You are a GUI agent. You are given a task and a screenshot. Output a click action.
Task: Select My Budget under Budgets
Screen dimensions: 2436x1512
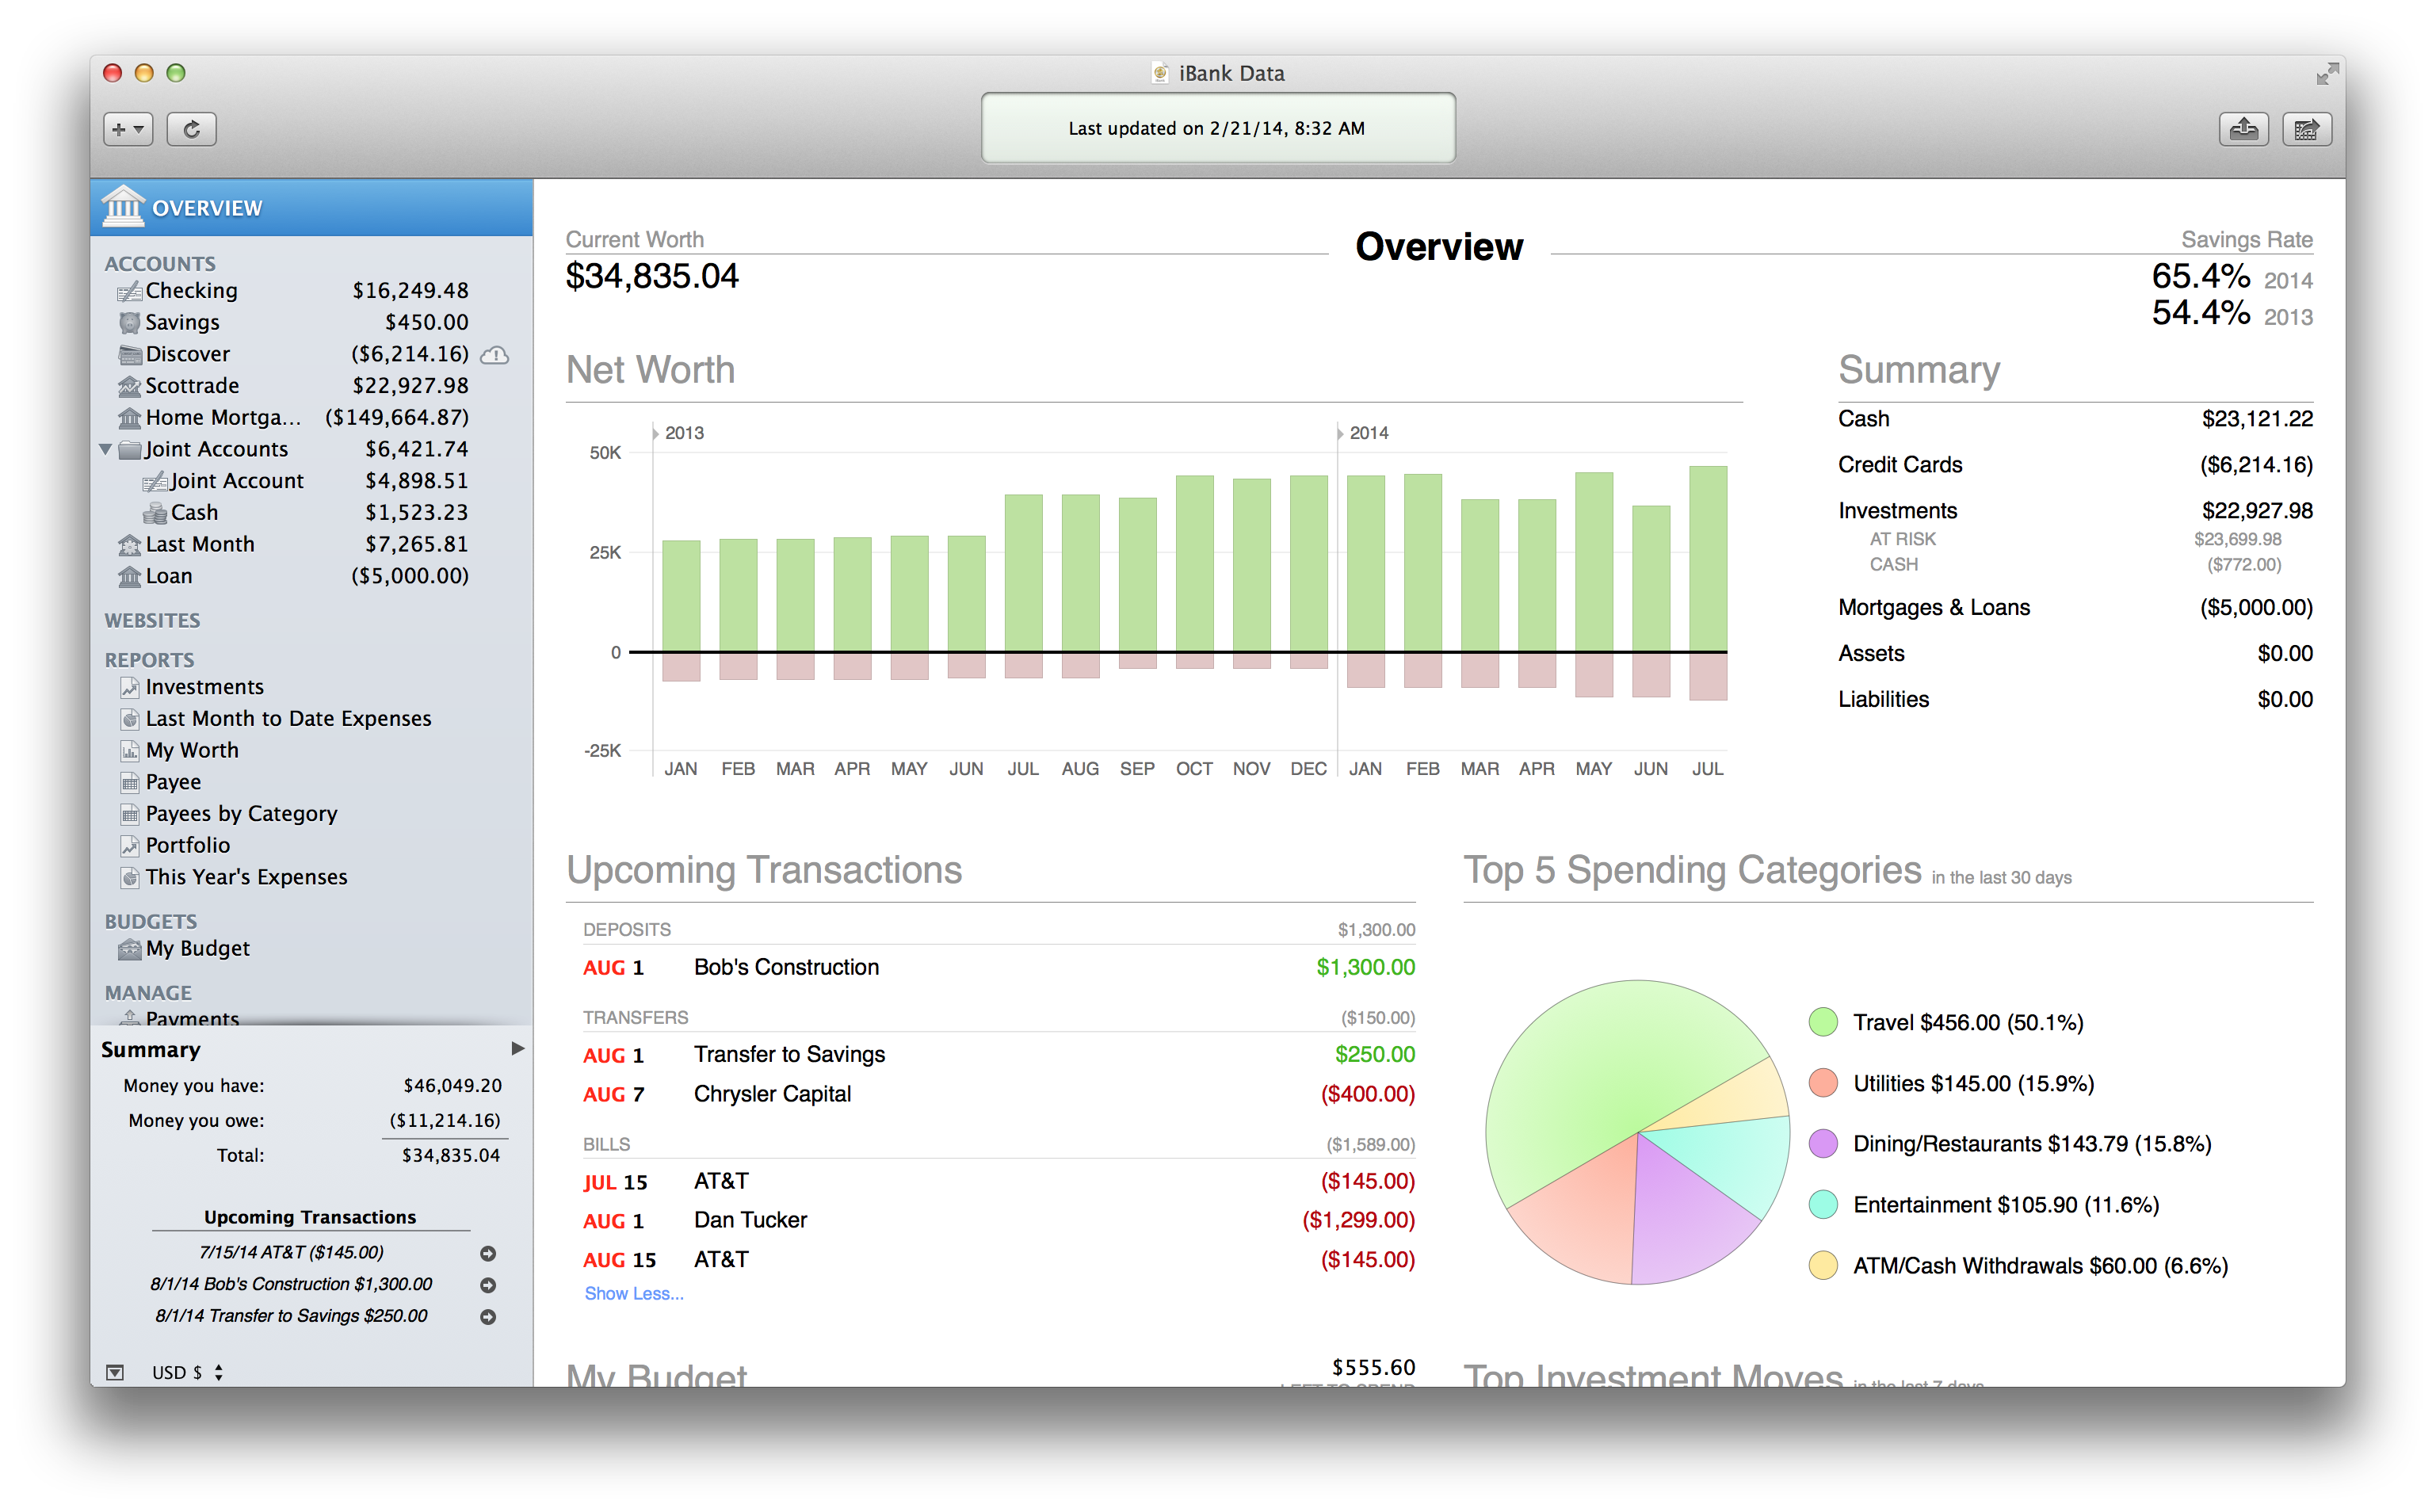point(197,948)
